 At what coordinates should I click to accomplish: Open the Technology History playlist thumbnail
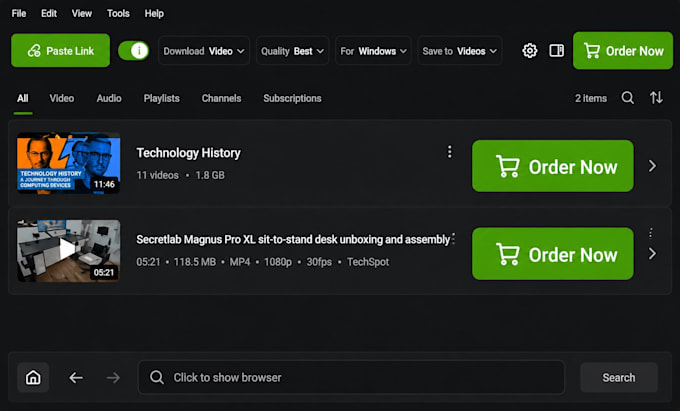pos(69,163)
